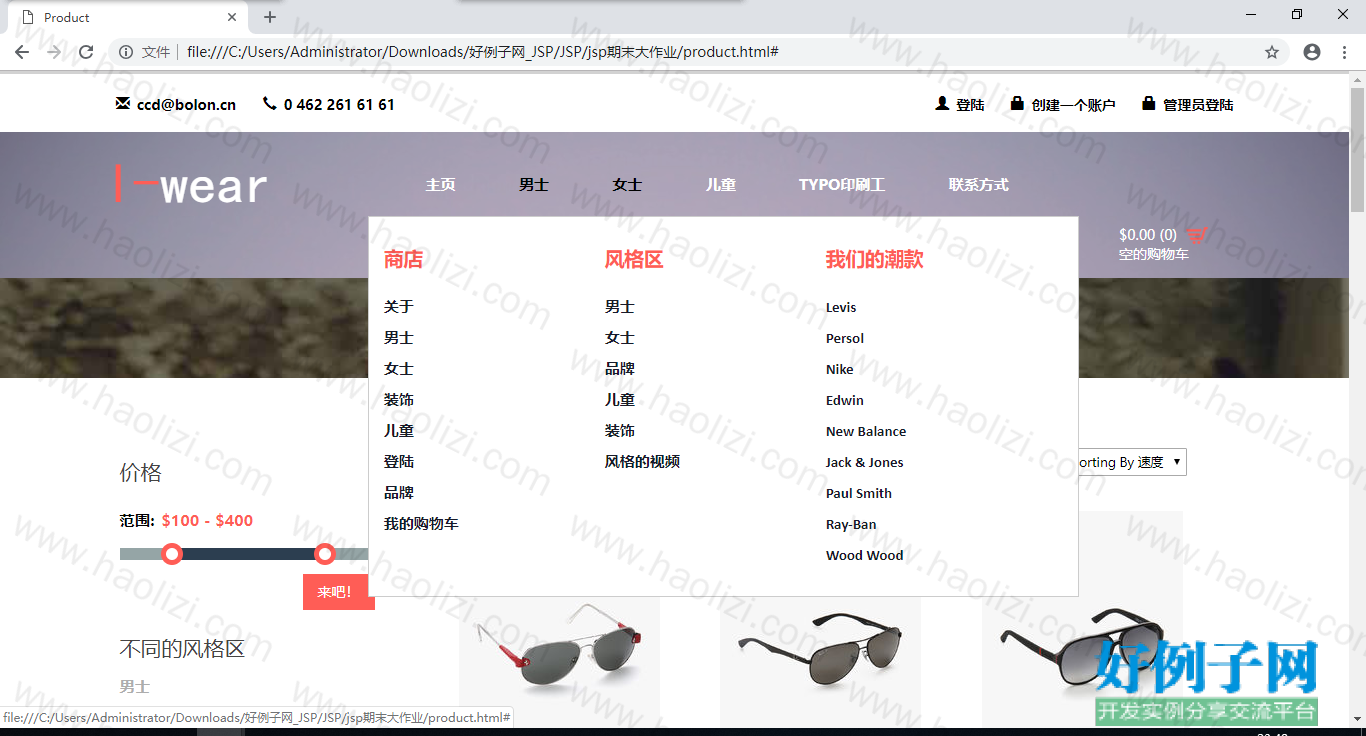Click the 来吧! price filter button
The width and height of the screenshot is (1366, 736).
pos(338,592)
